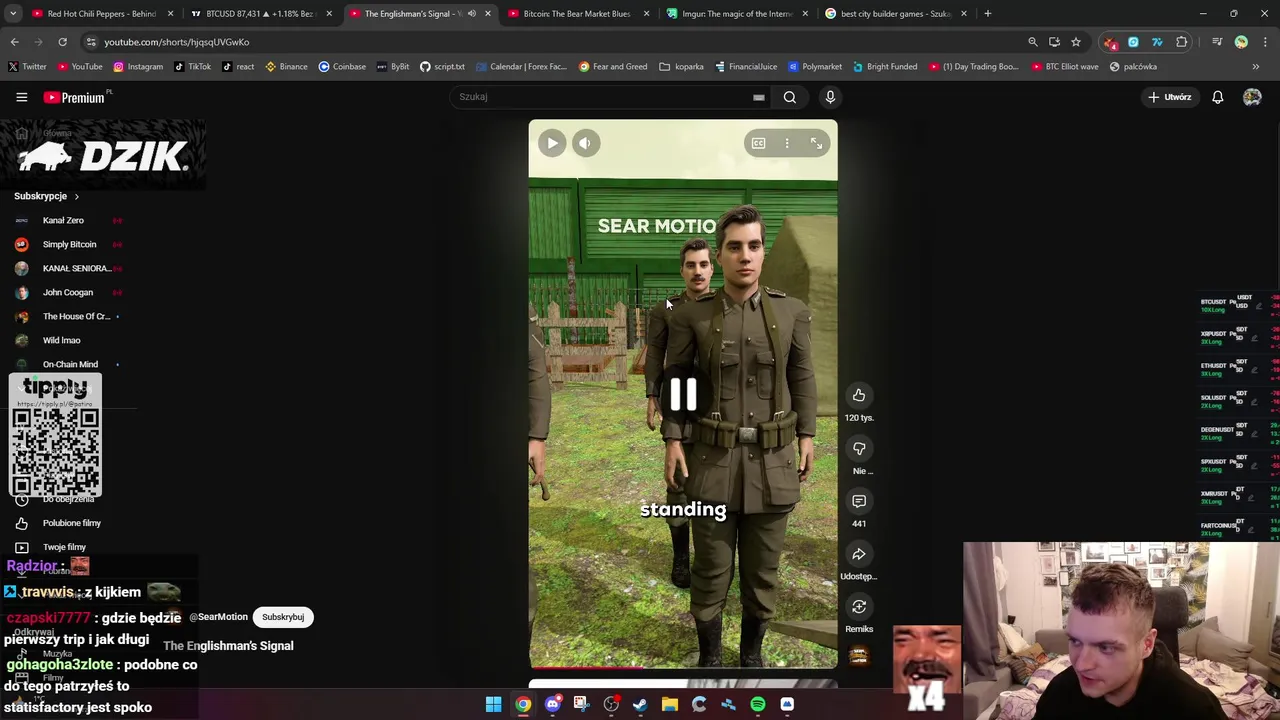Open the browser profile avatar
This screenshot has width=1280, height=720.
tap(1241, 42)
